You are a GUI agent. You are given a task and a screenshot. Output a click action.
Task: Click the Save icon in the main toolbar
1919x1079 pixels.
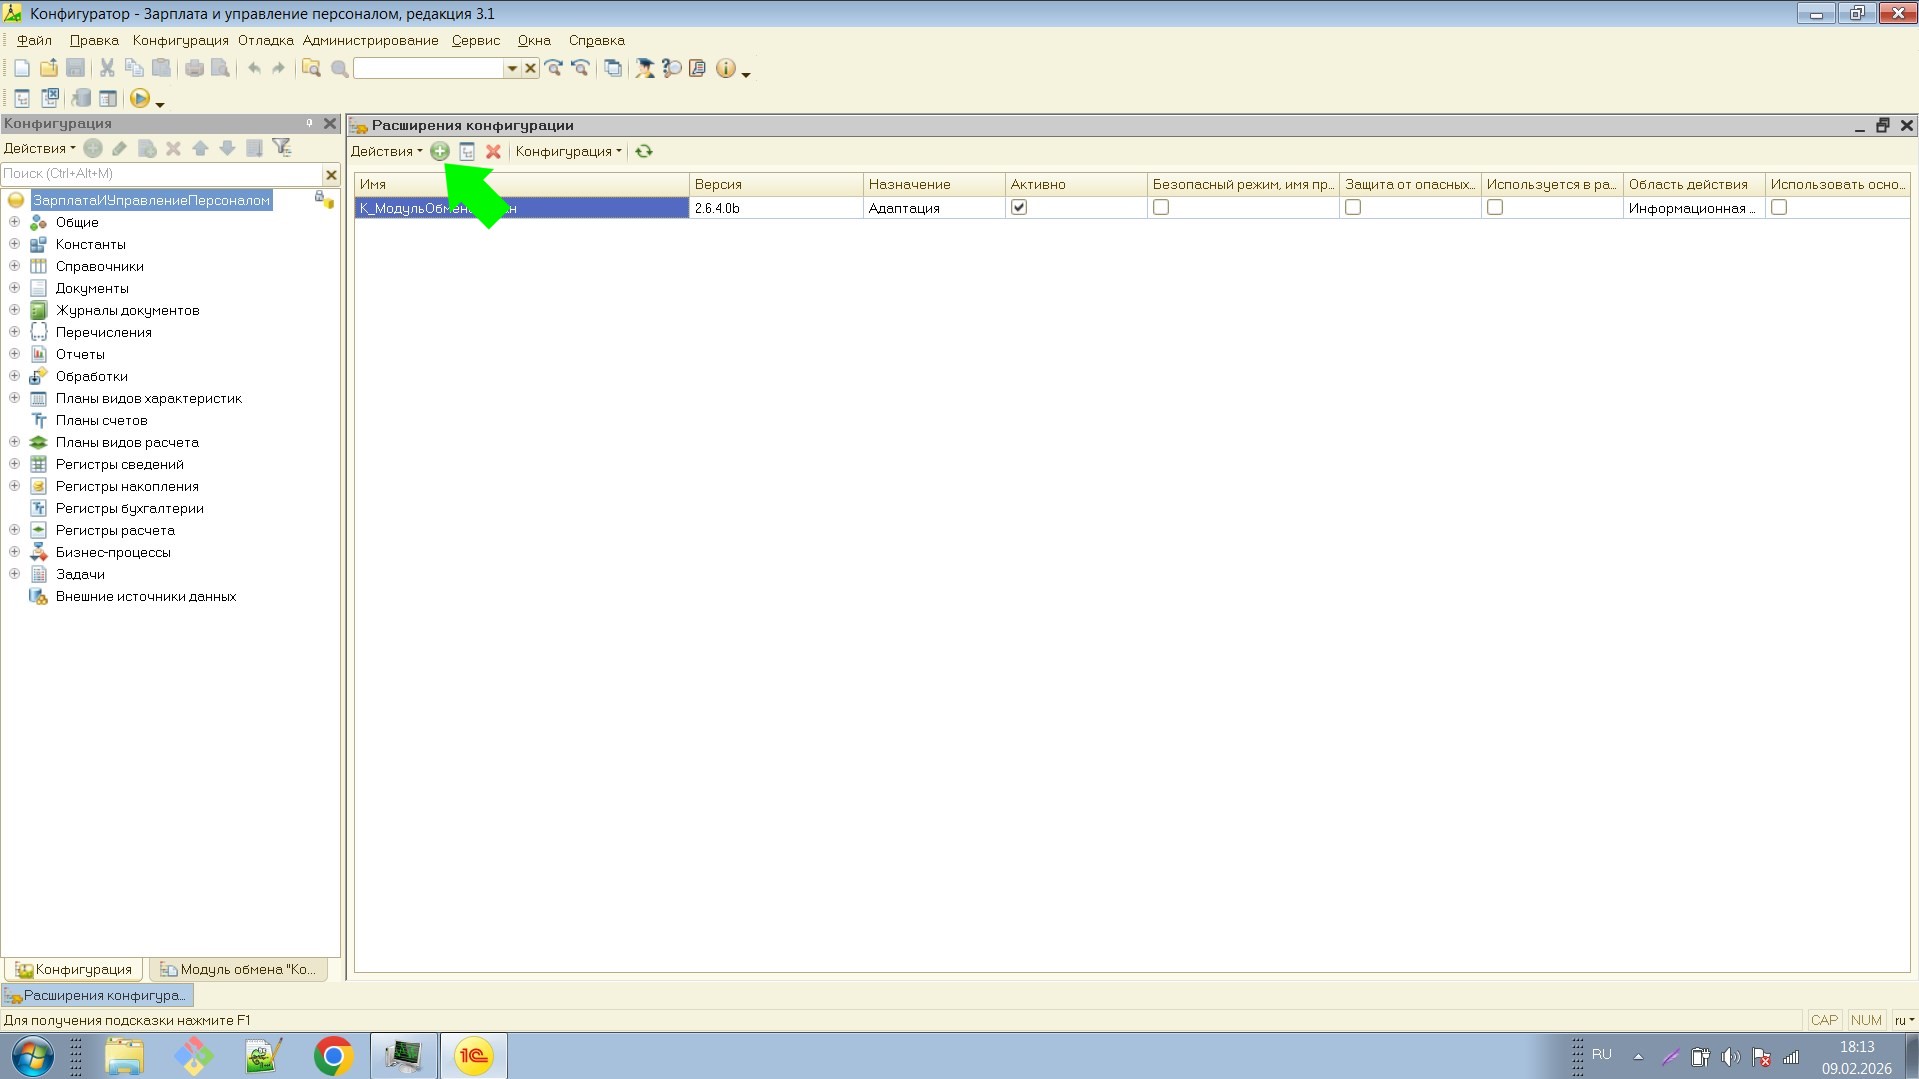tap(75, 68)
